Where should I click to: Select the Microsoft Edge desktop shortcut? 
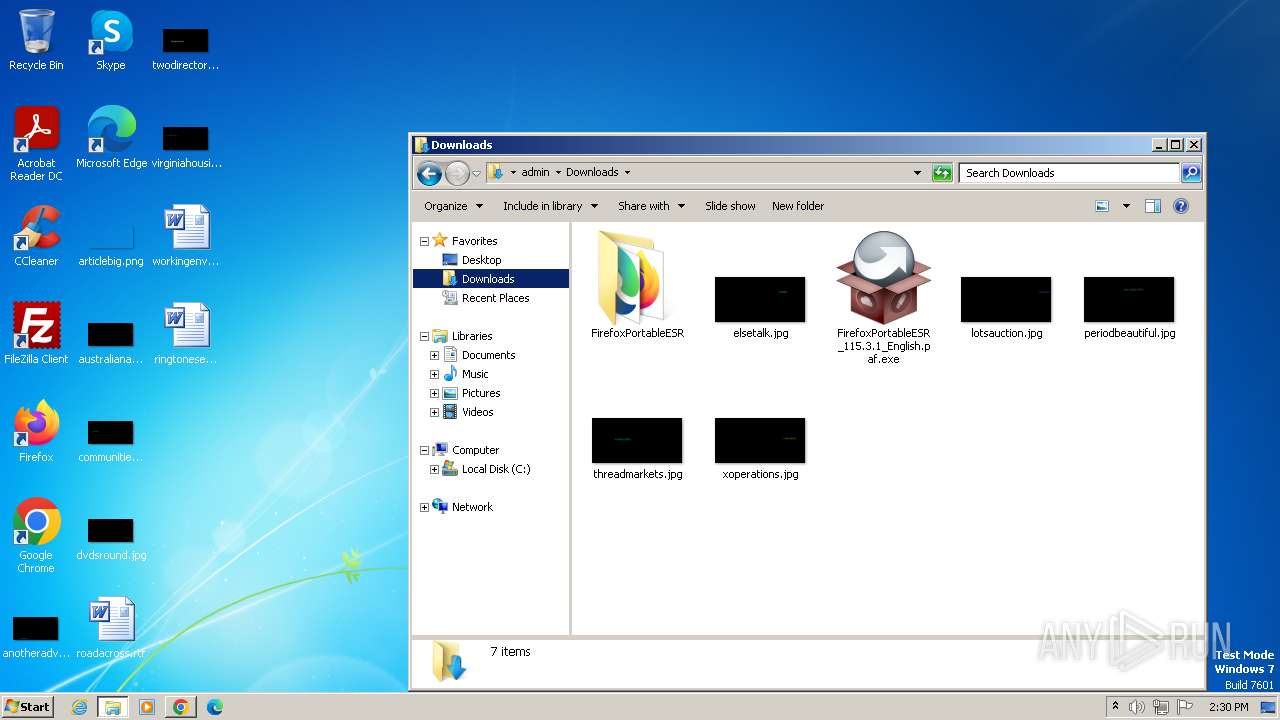[x=111, y=138]
